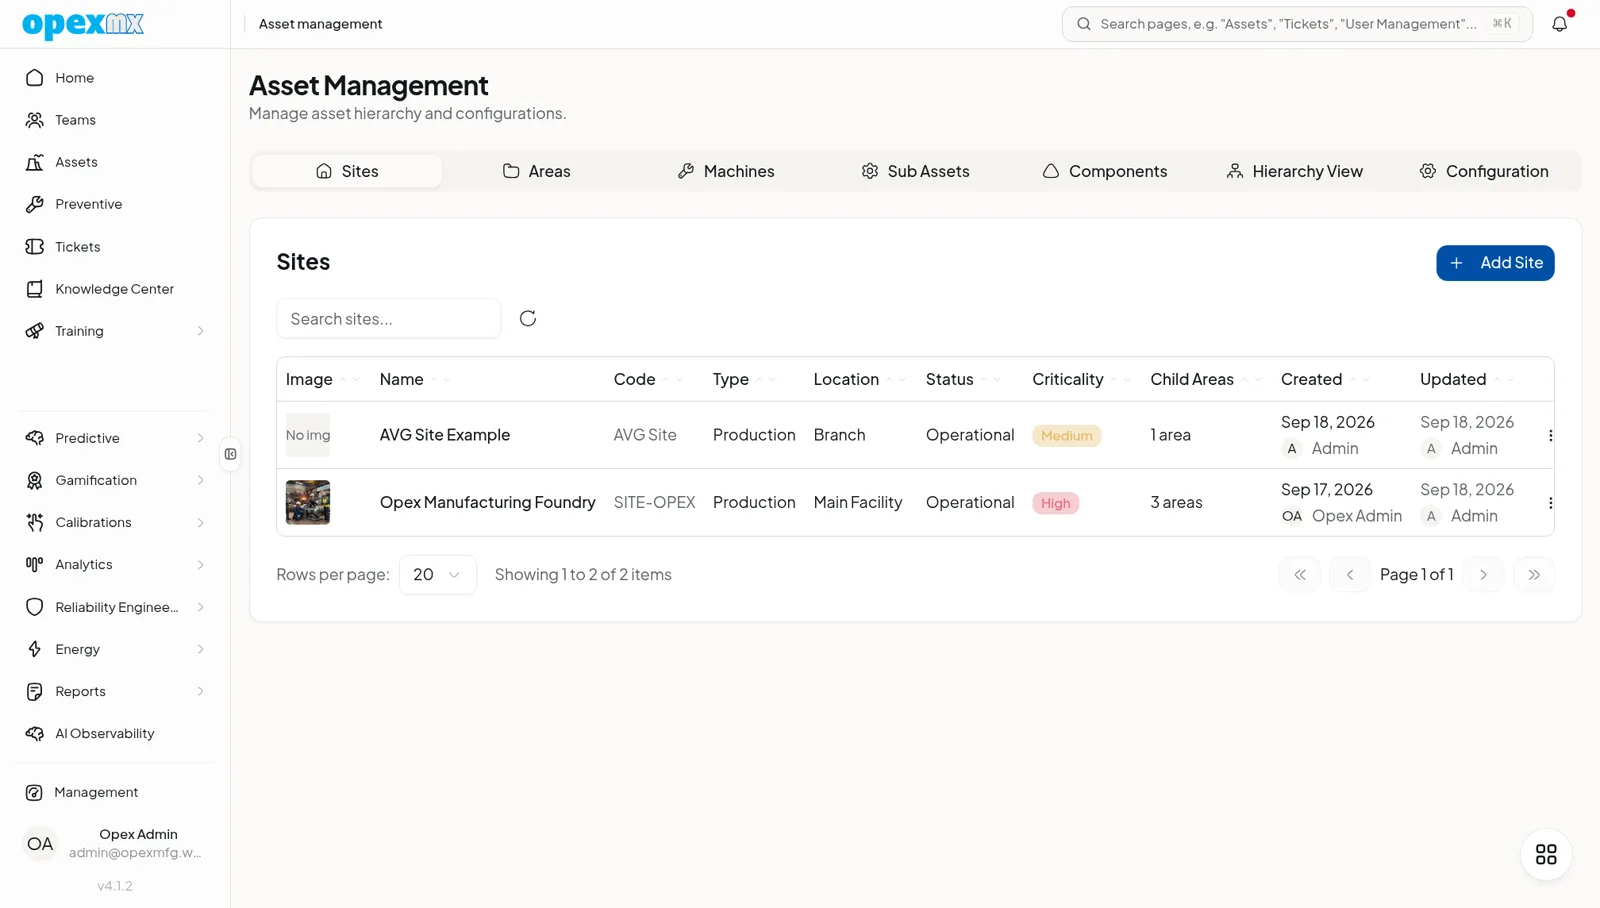Click the Reliability Engineering shield icon

[x=35, y=607]
